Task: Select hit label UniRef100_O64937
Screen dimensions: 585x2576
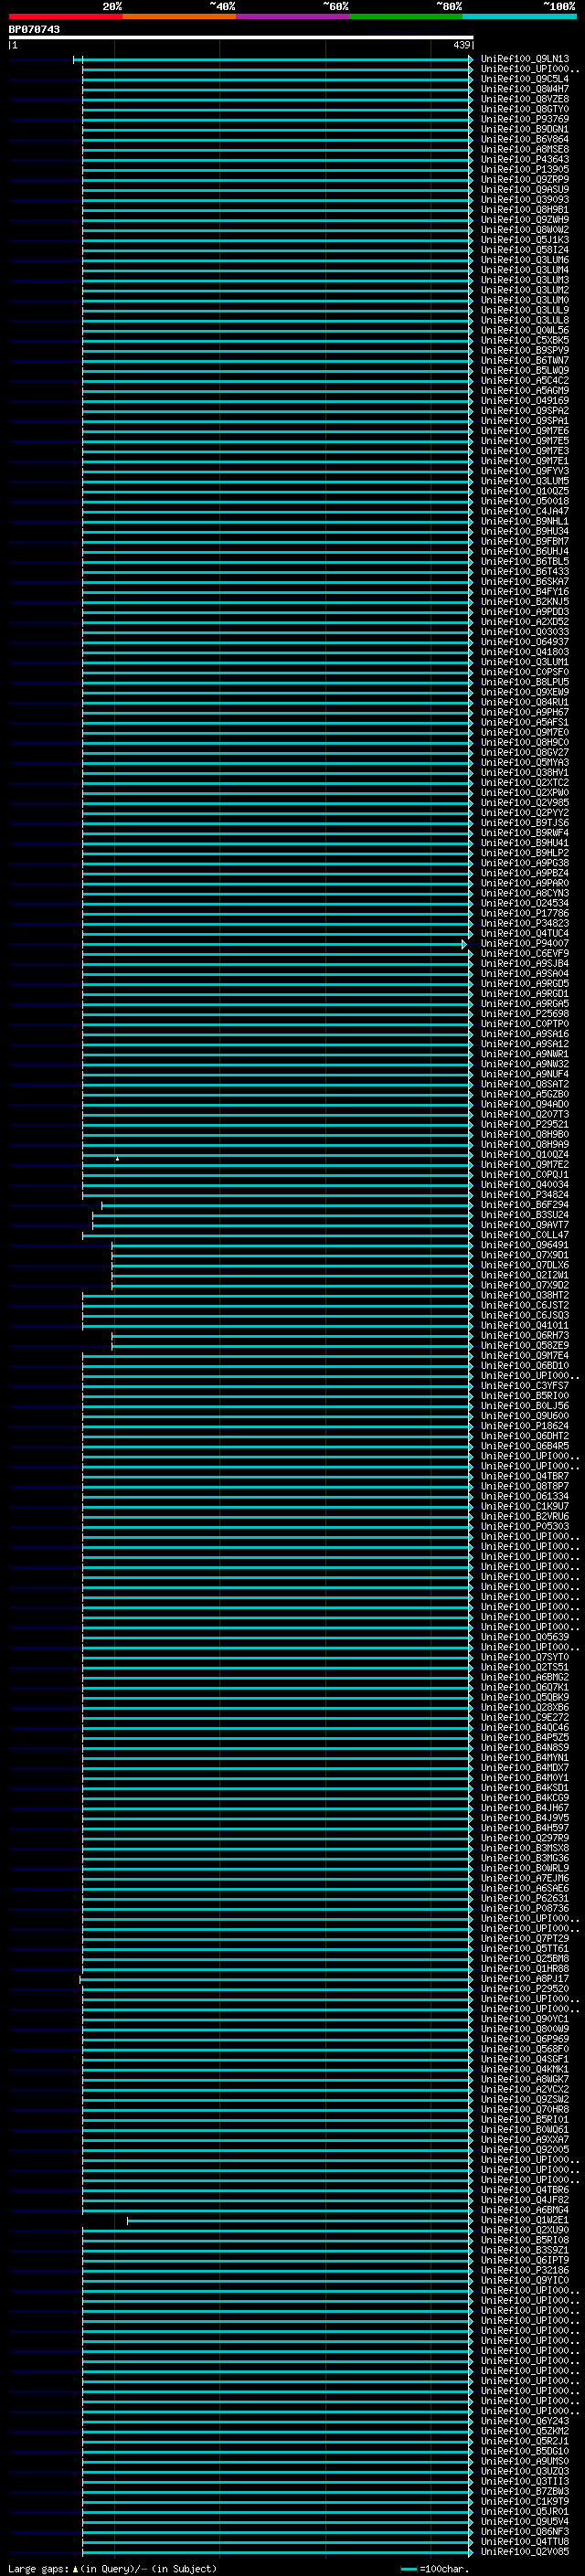Action: (x=525, y=642)
